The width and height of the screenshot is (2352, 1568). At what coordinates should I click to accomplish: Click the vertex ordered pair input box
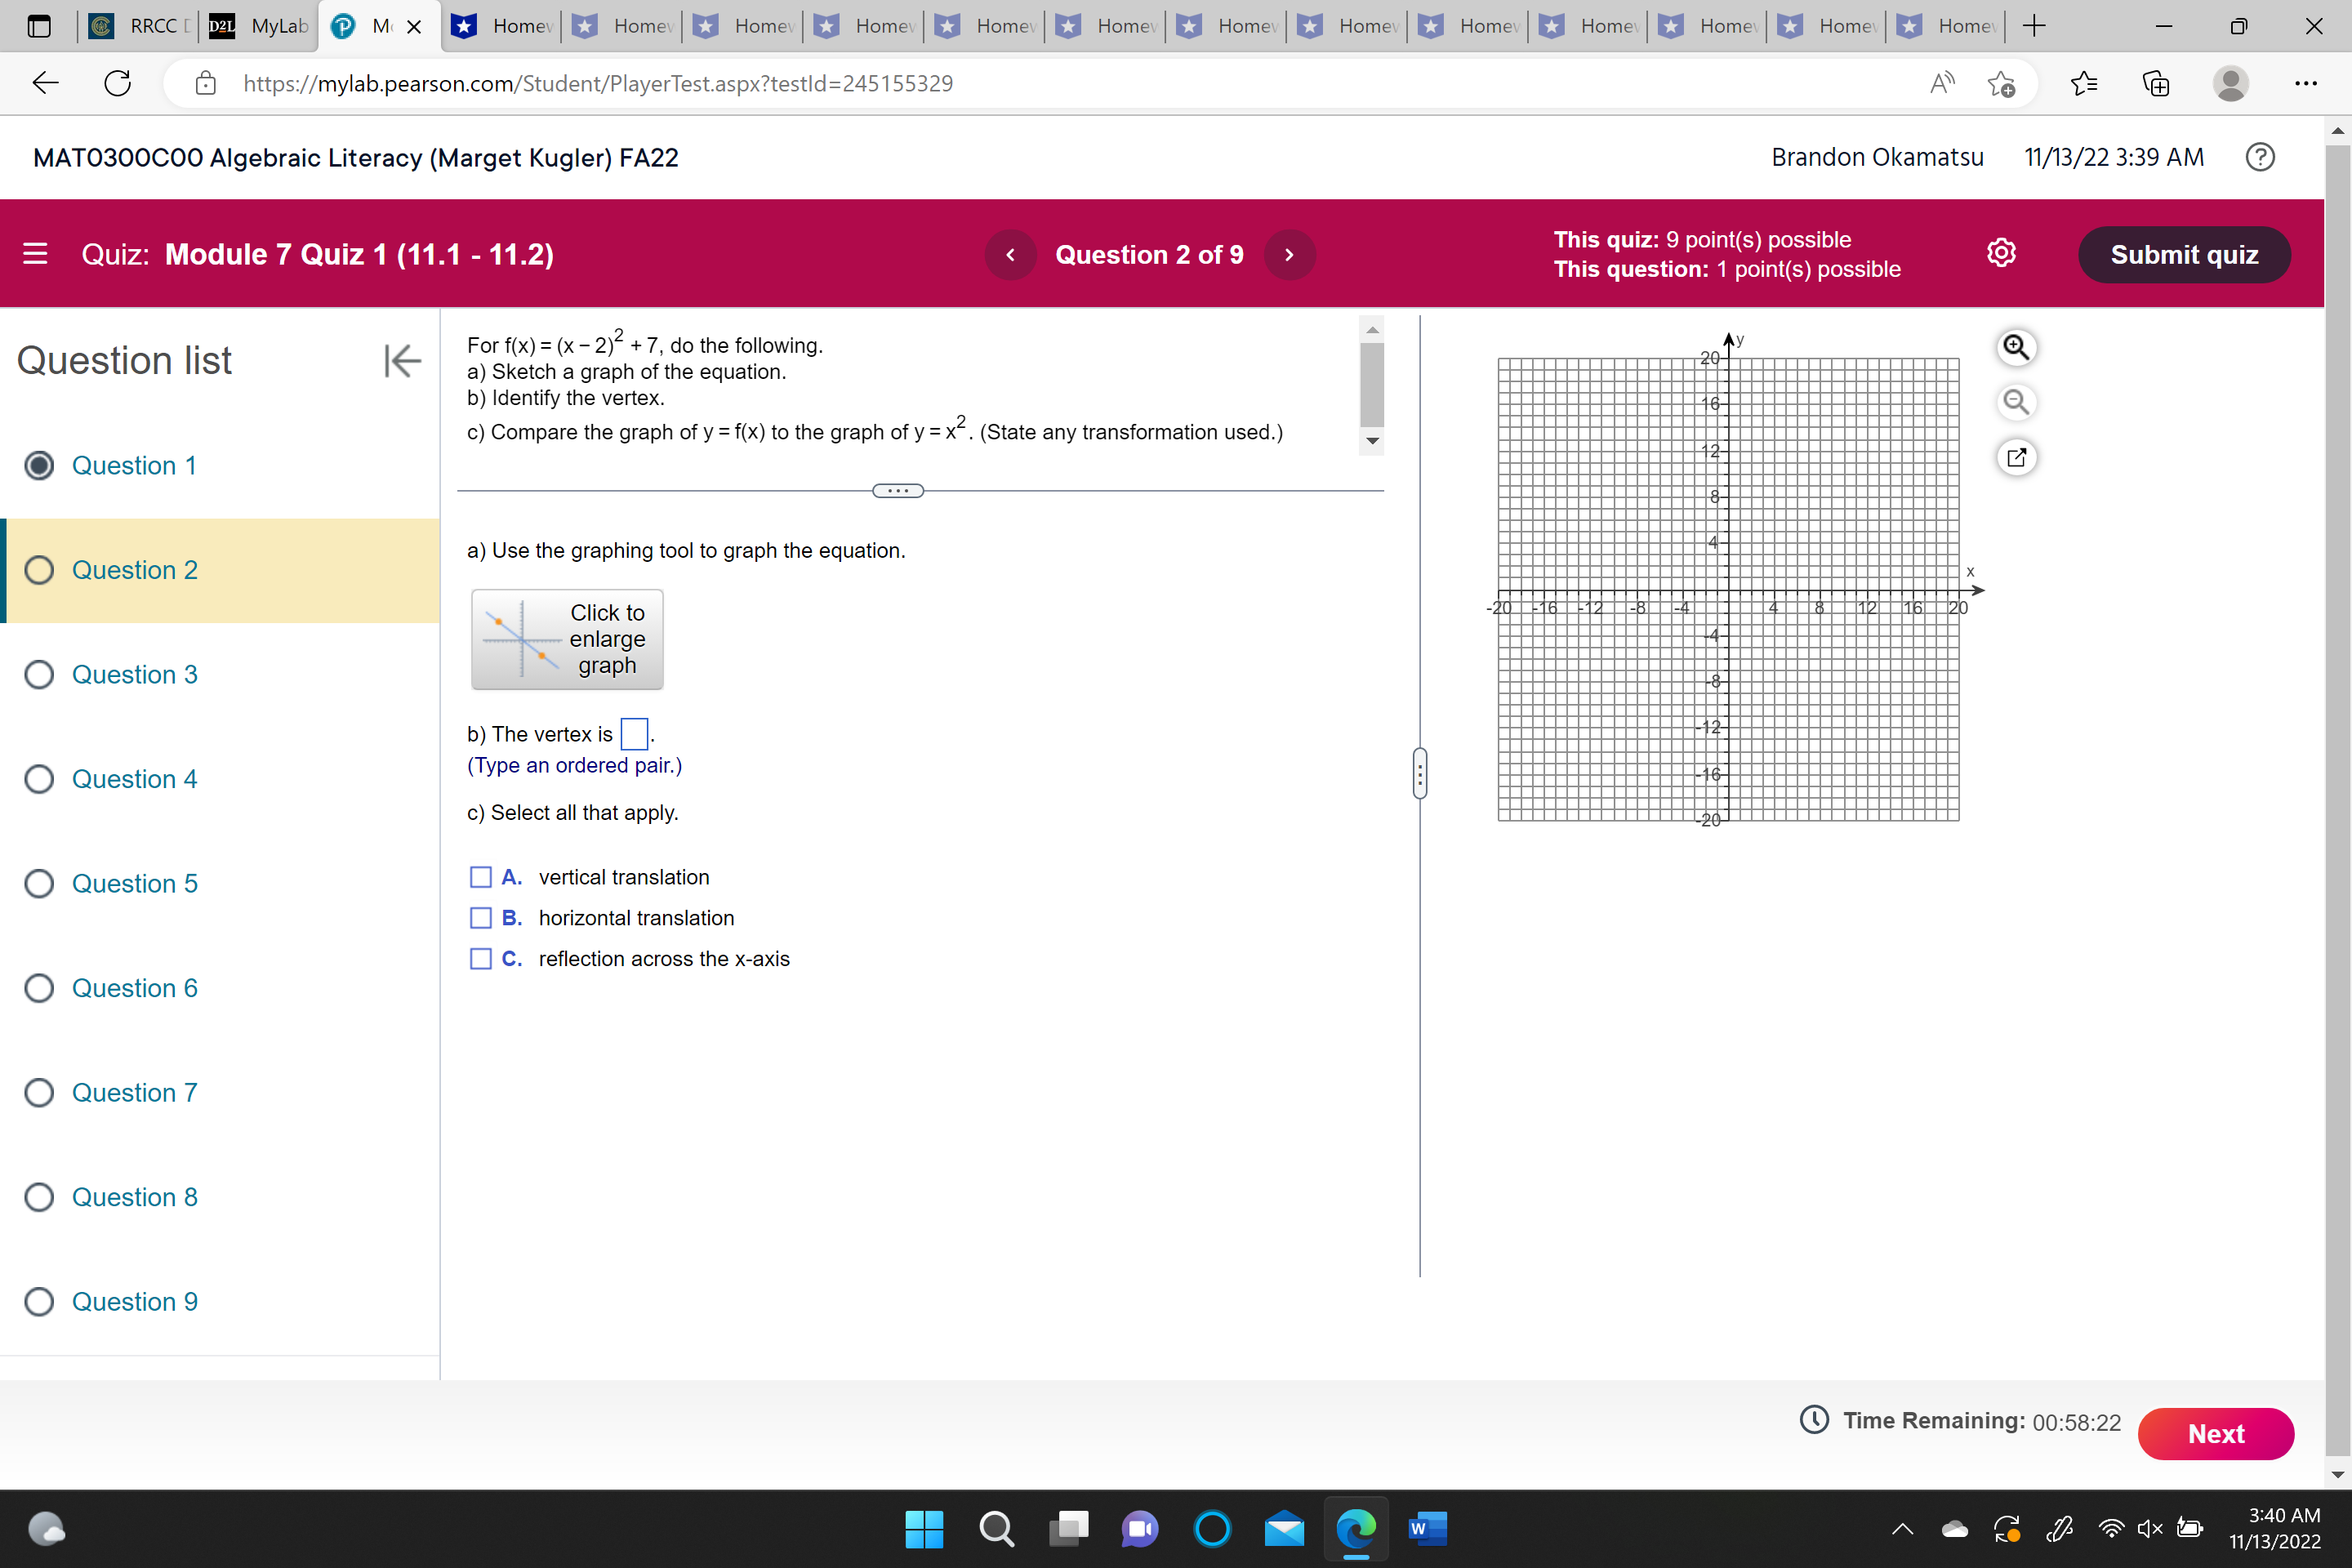click(x=634, y=734)
